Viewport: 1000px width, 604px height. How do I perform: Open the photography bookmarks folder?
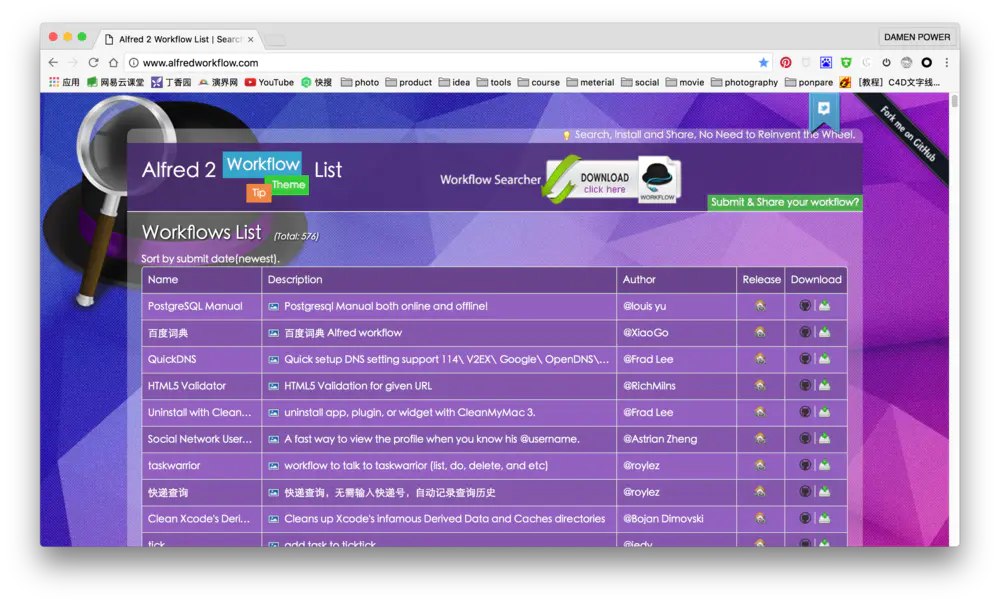tap(744, 82)
